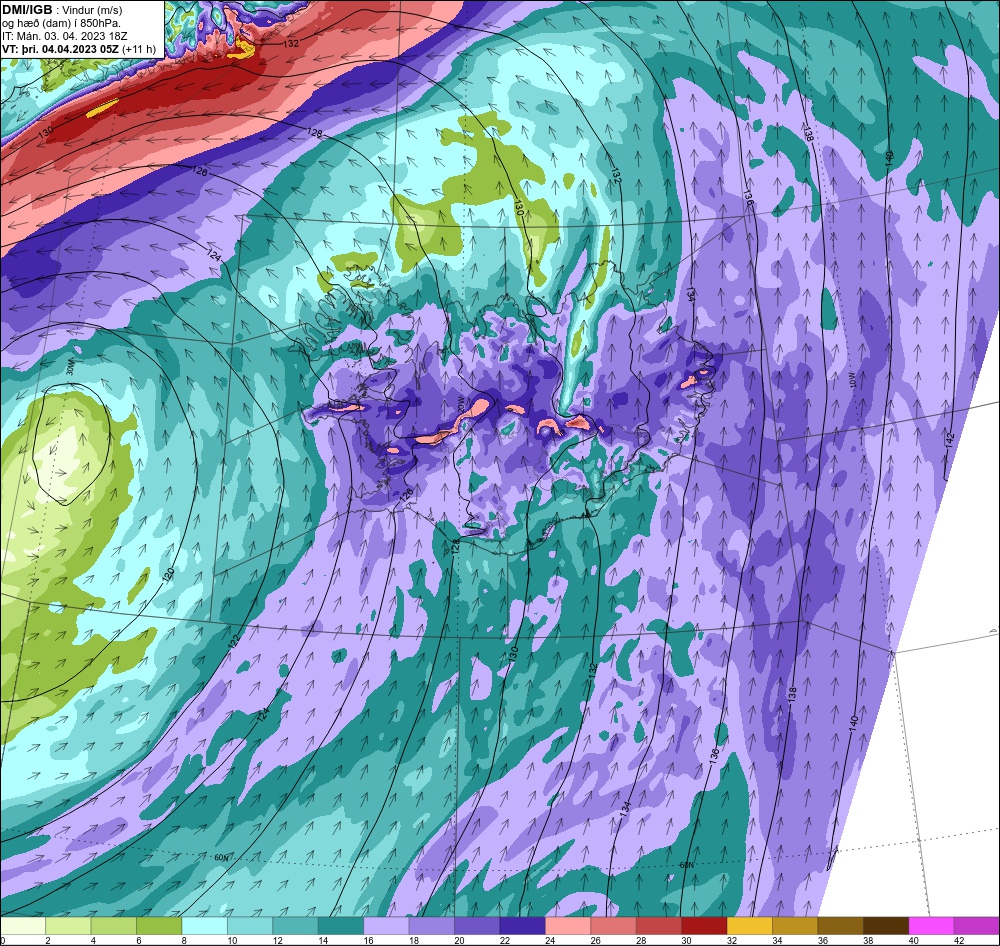
Task: Click the 122 contour label
Action: [234, 640]
